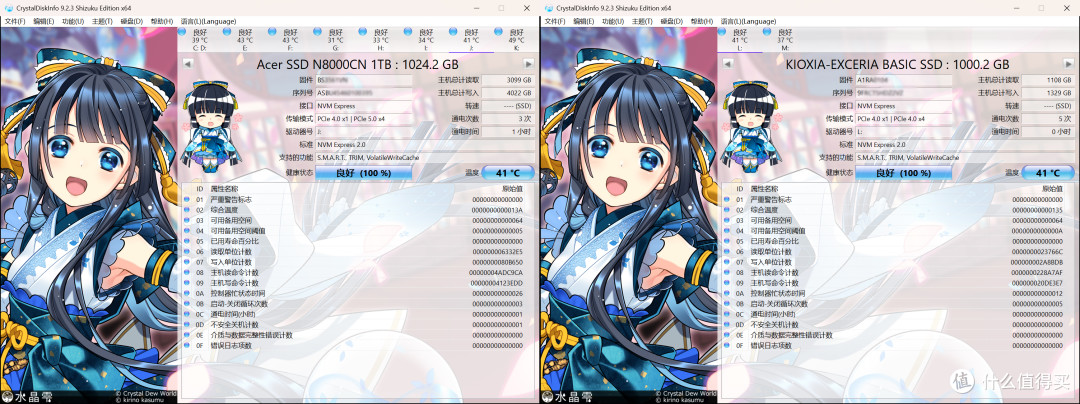Select the L: disk in the KIOXIA window

point(740,39)
